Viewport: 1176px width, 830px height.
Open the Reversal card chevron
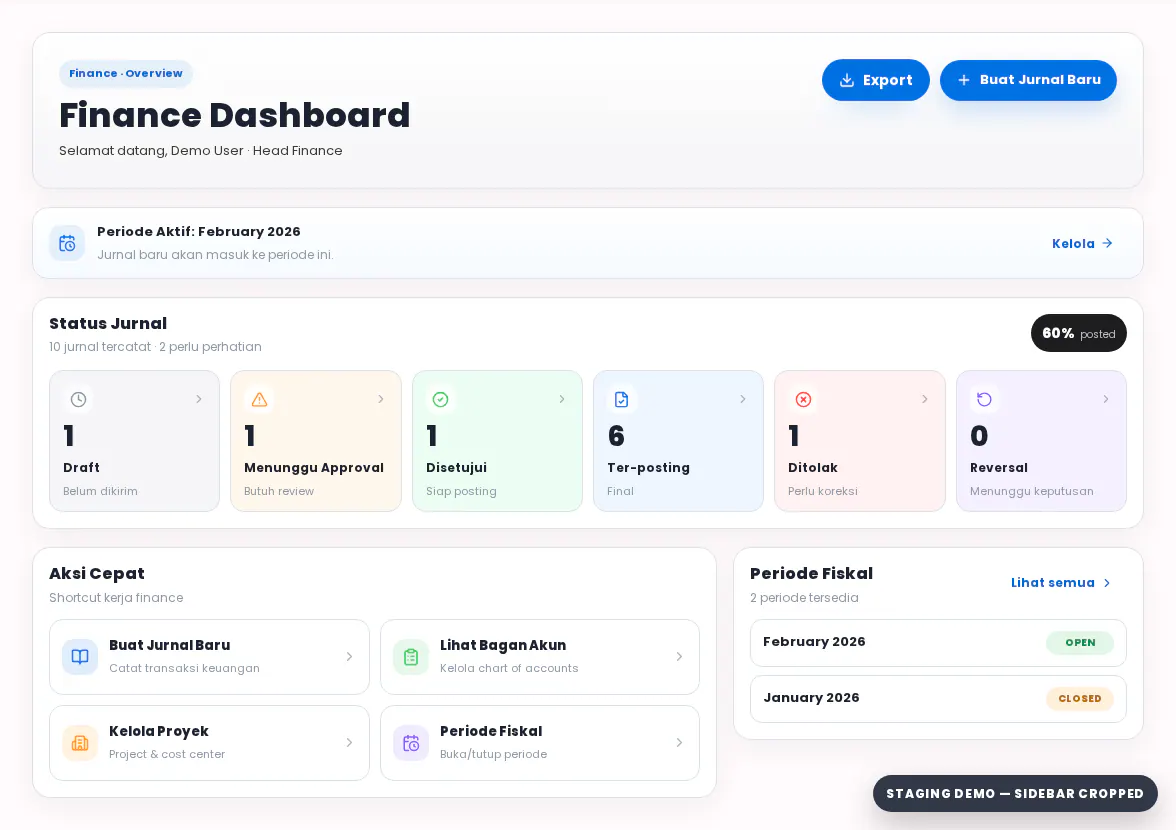(x=1106, y=399)
